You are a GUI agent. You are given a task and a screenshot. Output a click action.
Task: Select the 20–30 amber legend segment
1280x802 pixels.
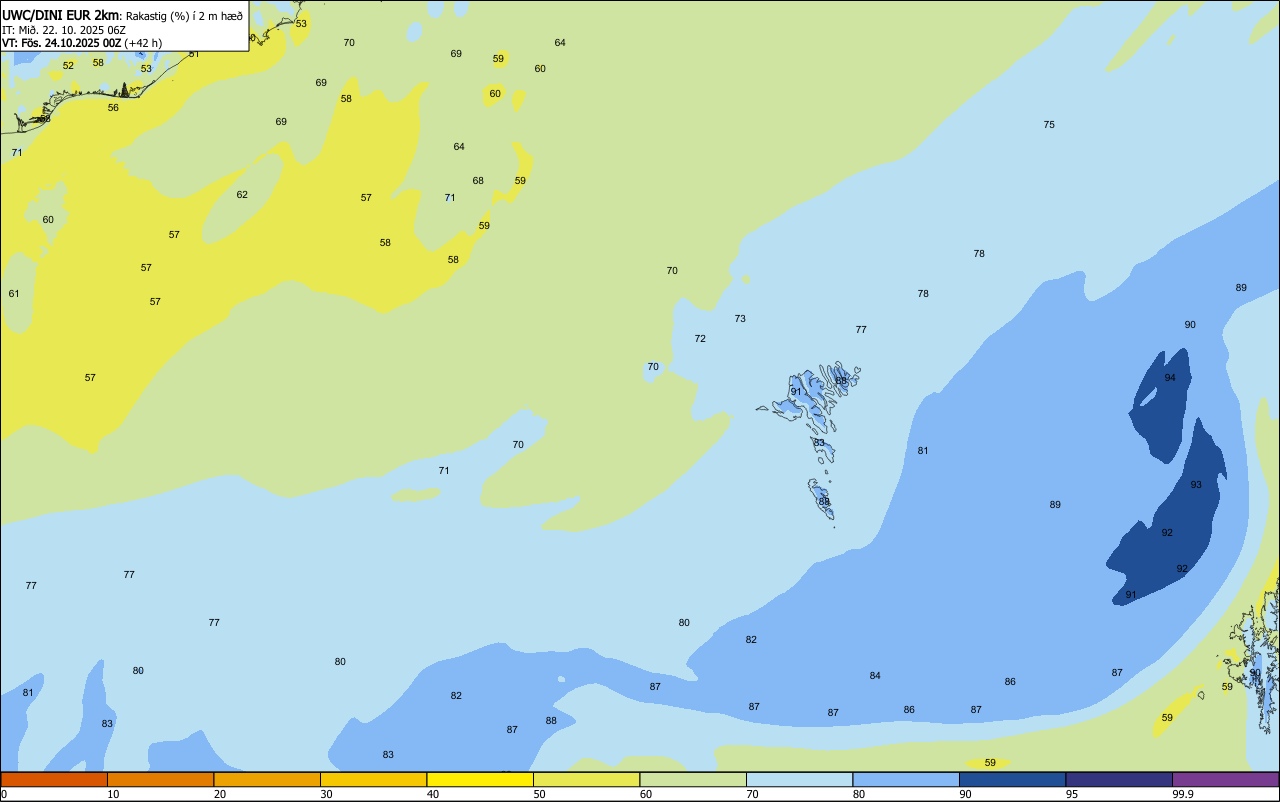(267, 779)
